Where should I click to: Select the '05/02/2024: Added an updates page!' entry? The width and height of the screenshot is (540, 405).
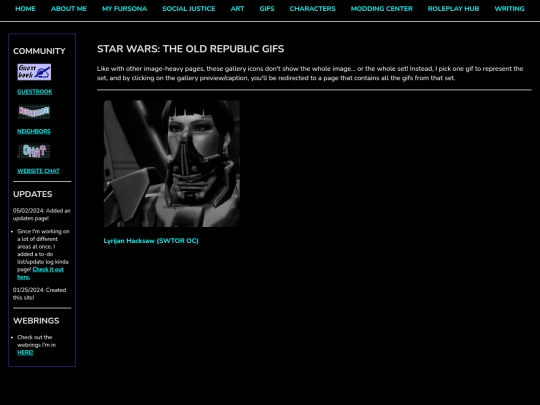click(x=42, y=215)
